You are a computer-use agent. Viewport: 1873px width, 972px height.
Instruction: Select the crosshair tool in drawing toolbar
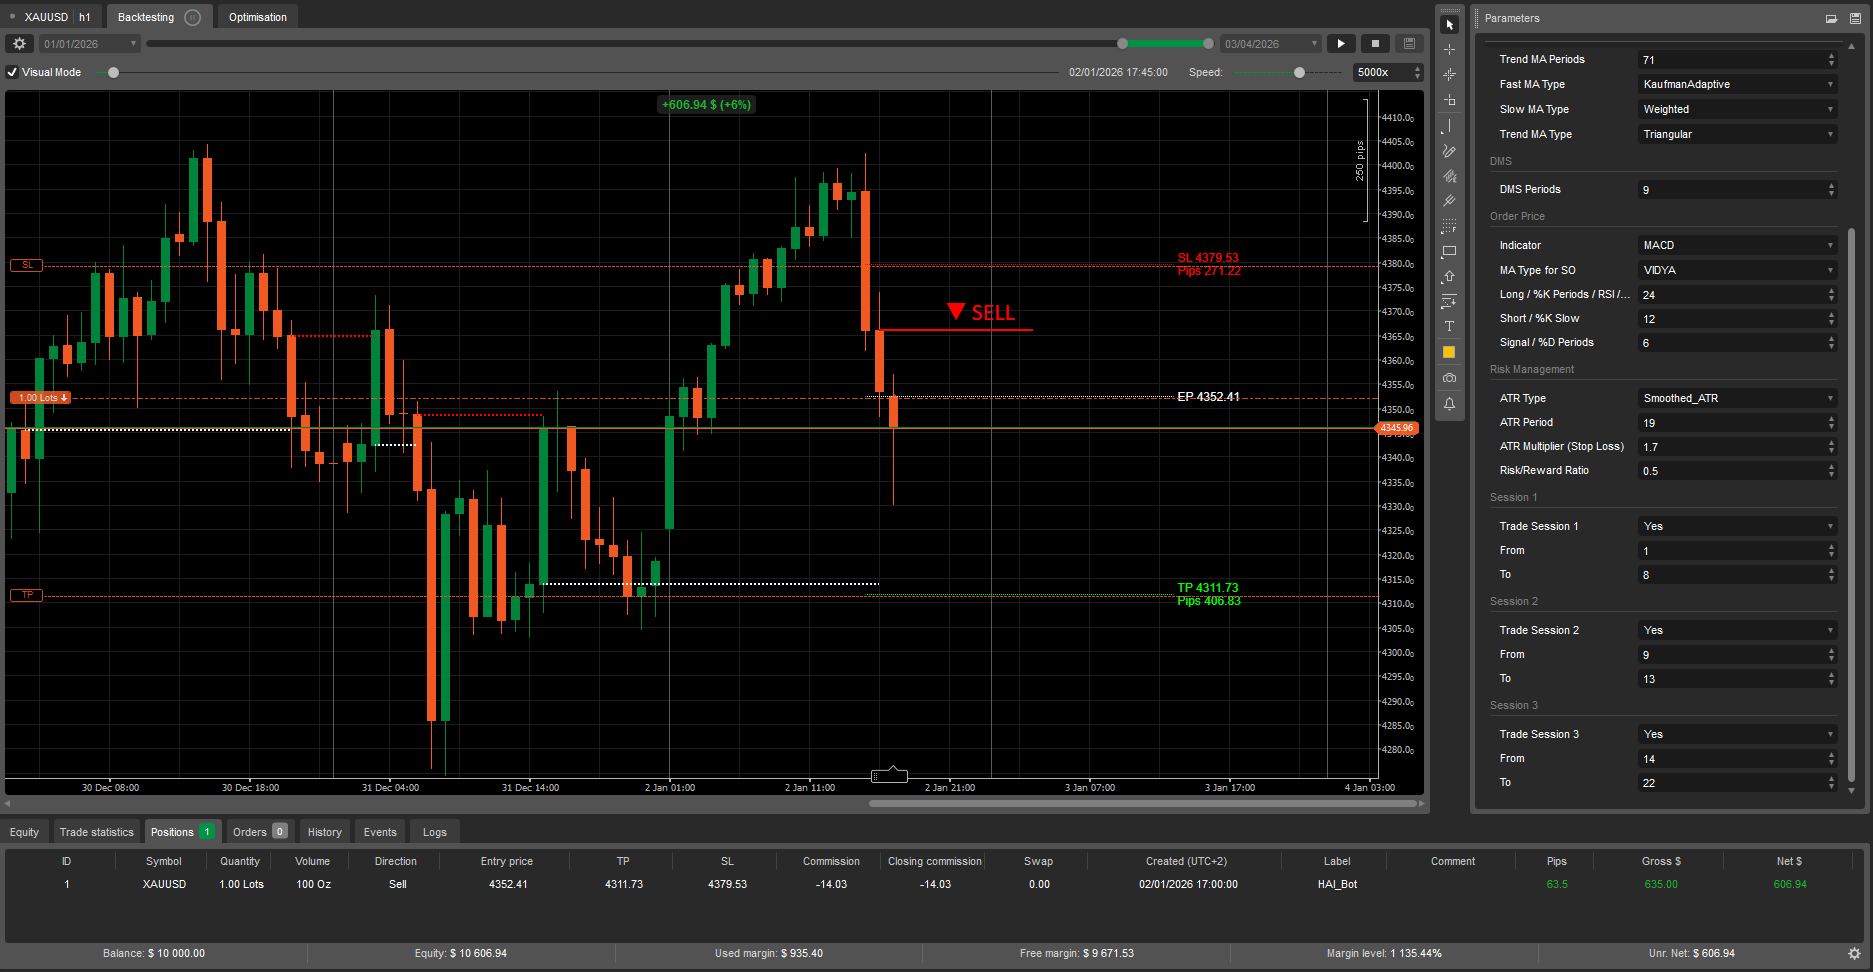coord(1449,49)
